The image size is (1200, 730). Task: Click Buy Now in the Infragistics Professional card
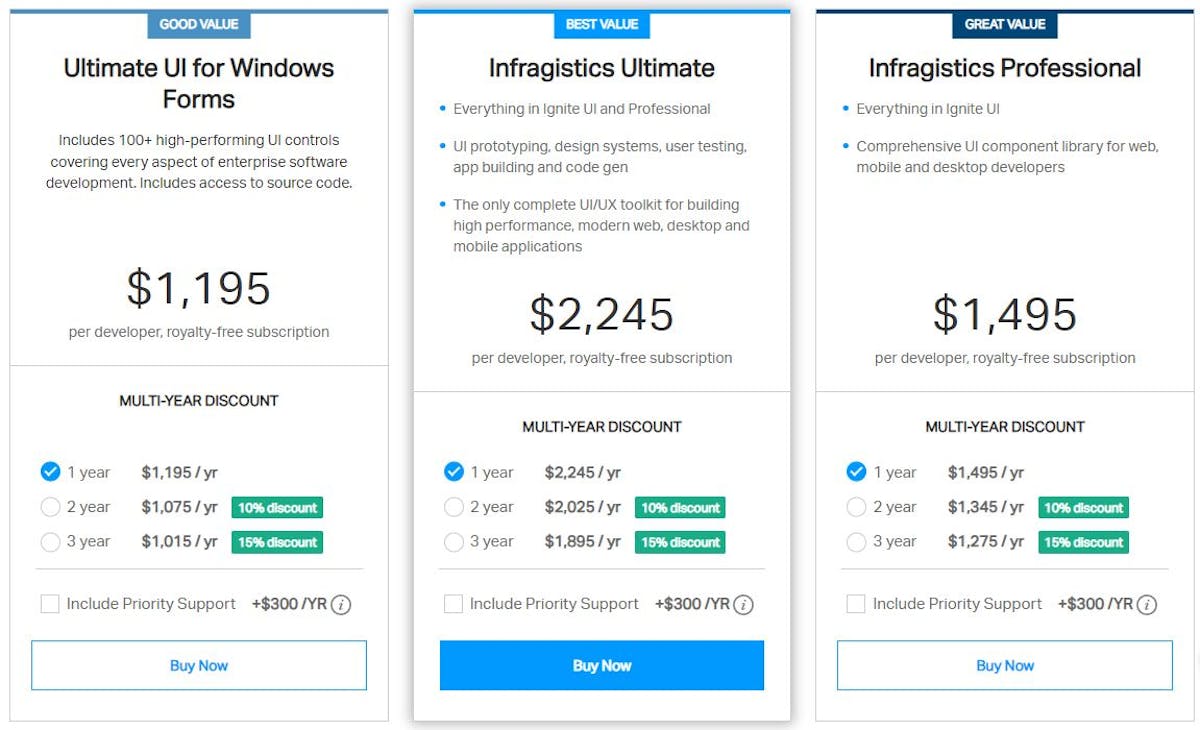click(x=1005, y=665)
